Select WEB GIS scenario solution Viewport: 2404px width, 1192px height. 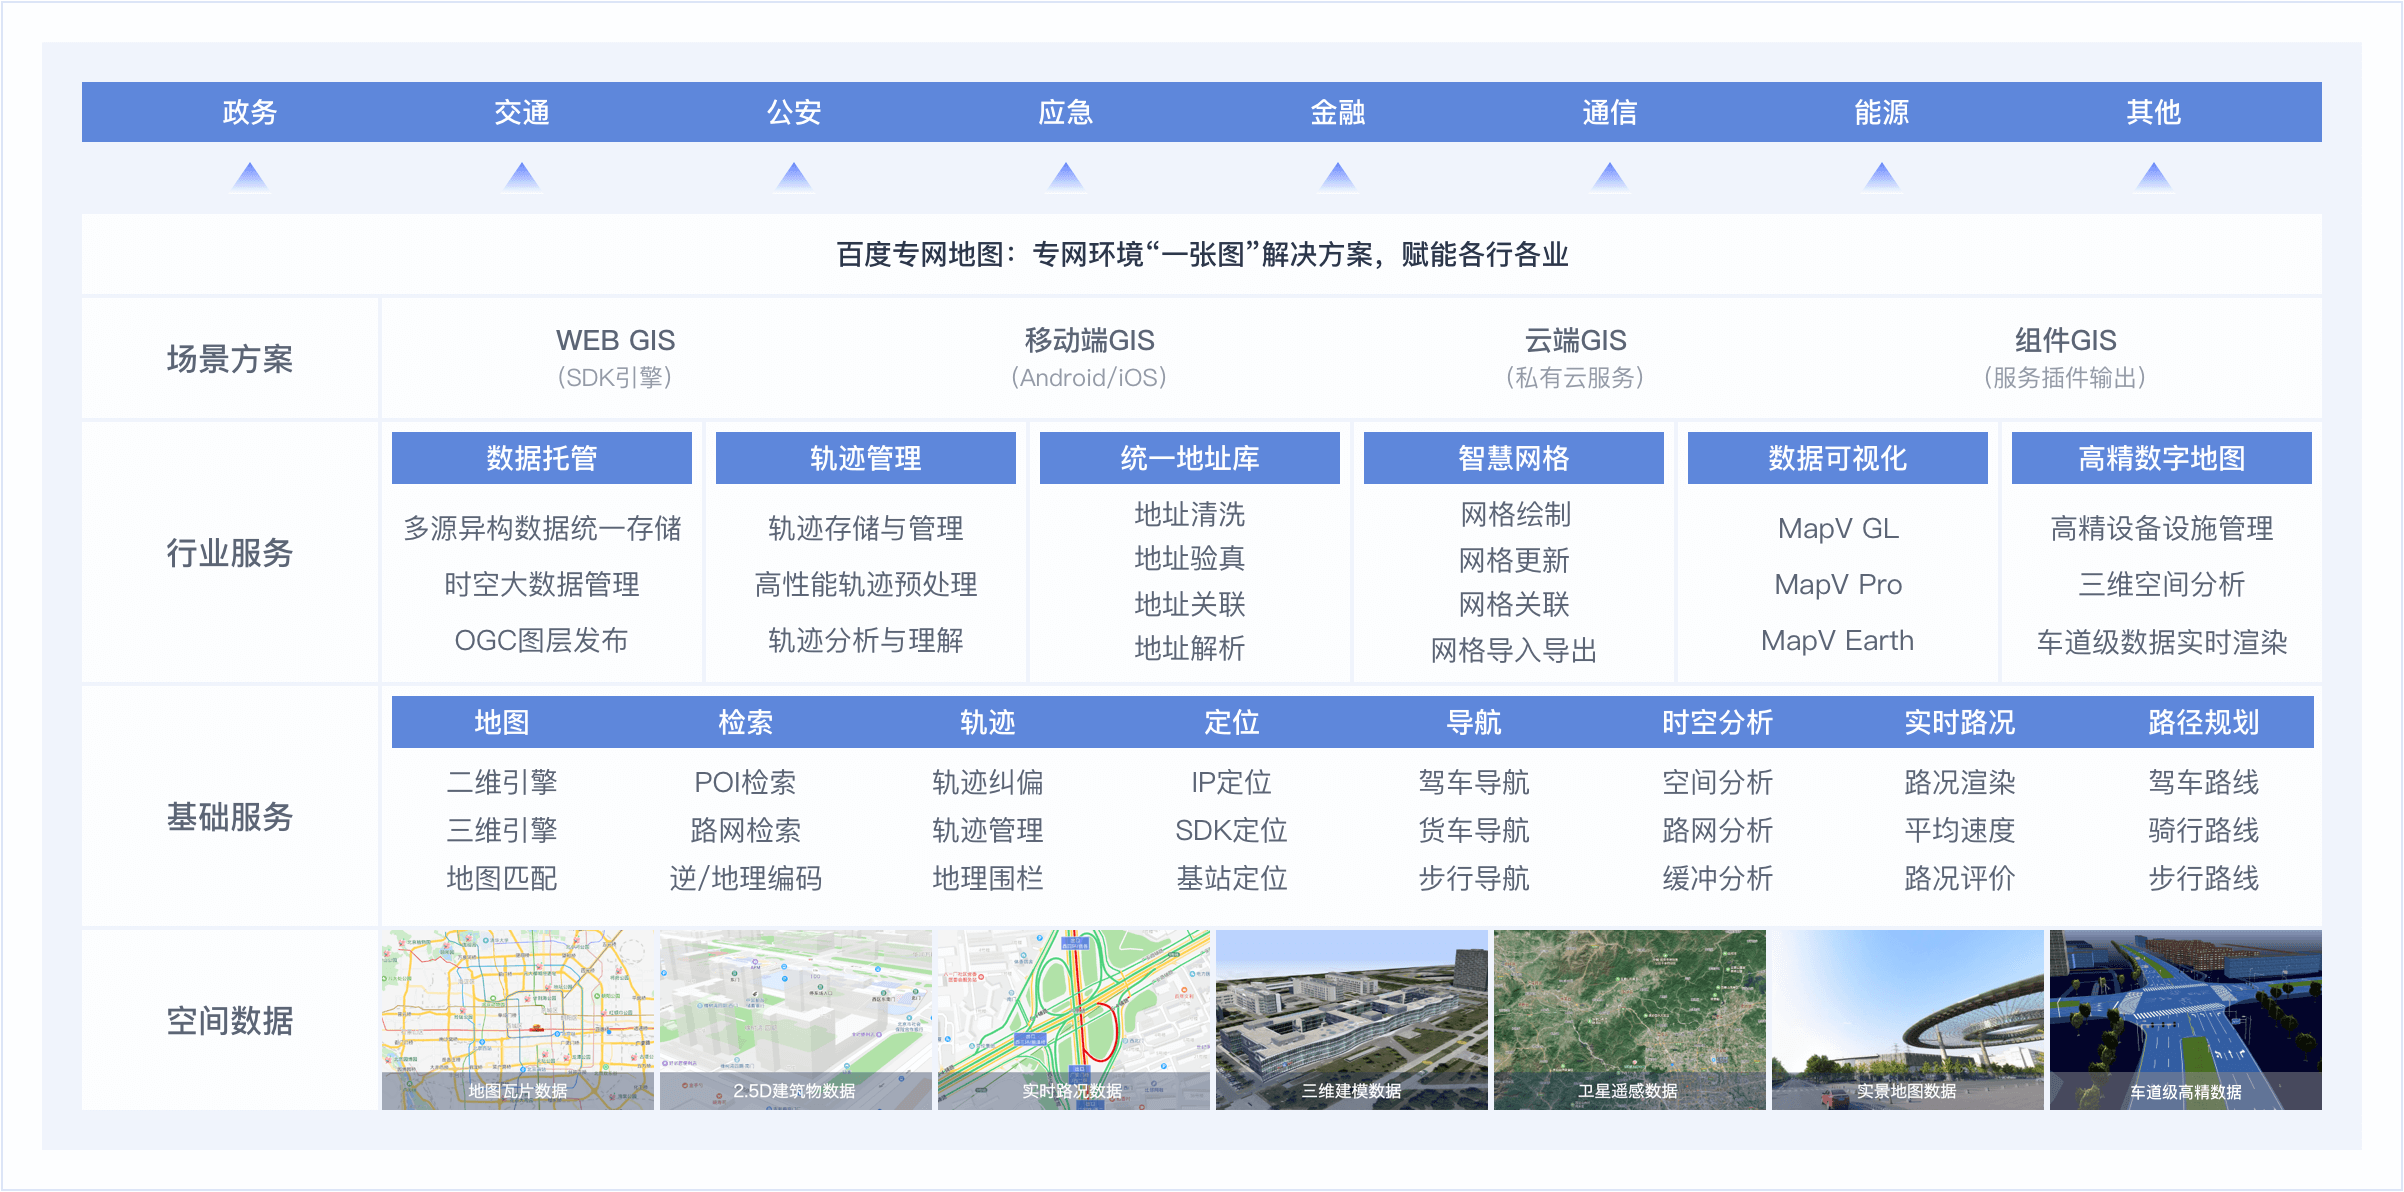pyautogui.click(x=616, y=358)
